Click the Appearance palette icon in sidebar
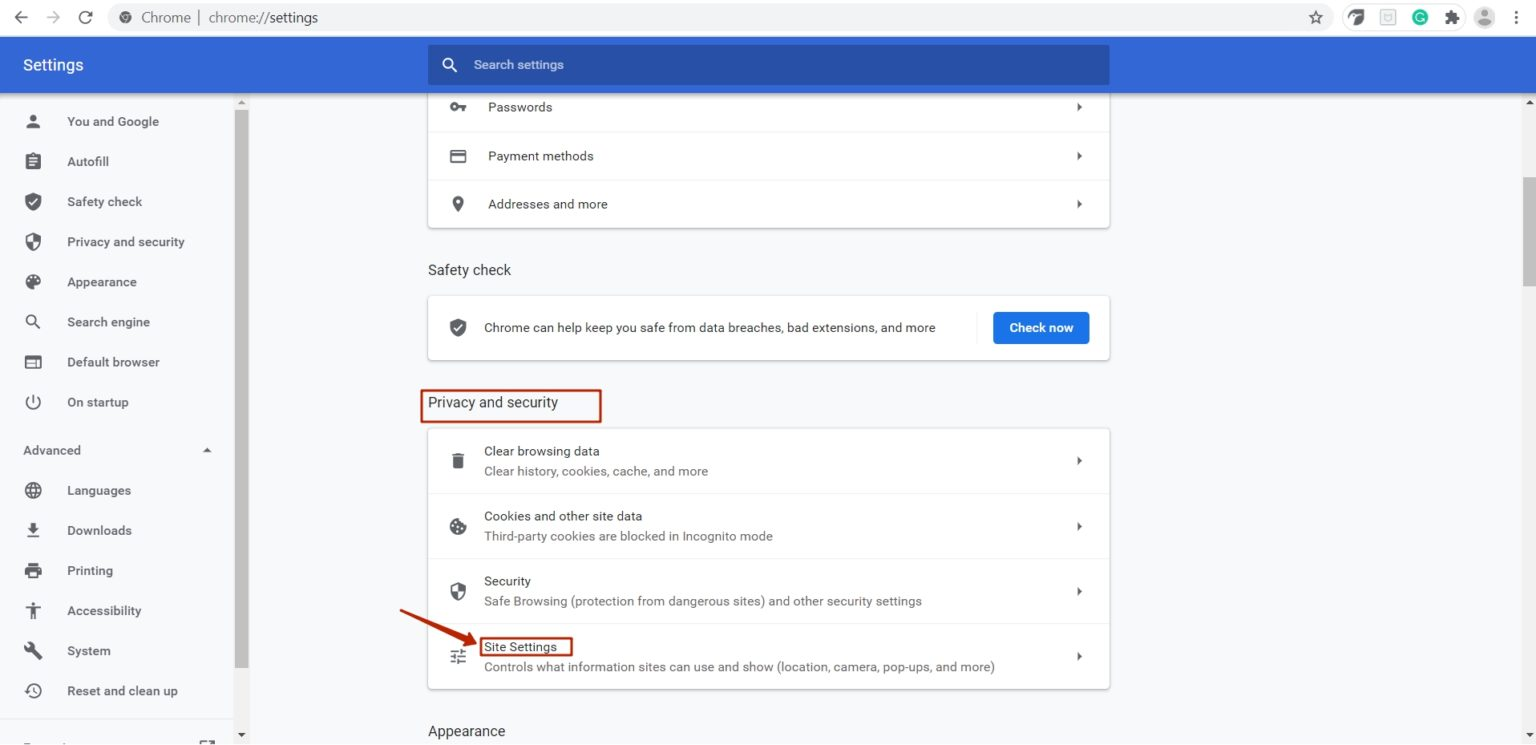 click(33, 282)
